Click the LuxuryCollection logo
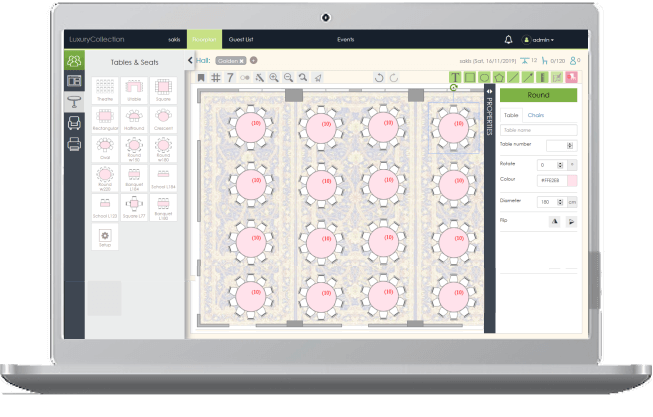653x417 pixels. tap(97, 40)
